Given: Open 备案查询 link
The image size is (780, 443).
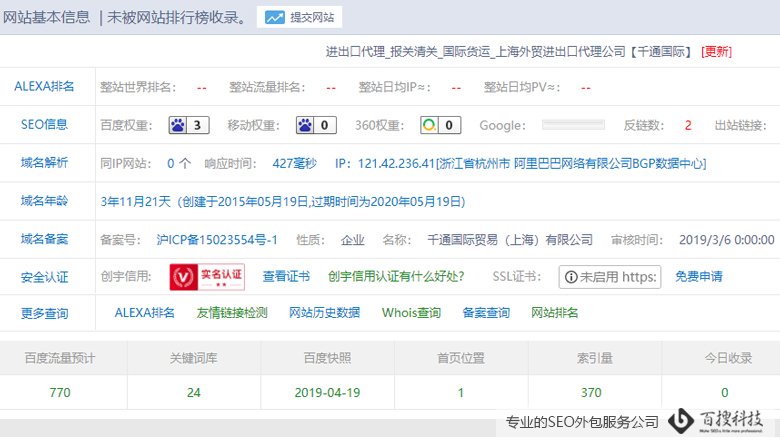Looking at the screenshot, I should click(x=486, y=313).
